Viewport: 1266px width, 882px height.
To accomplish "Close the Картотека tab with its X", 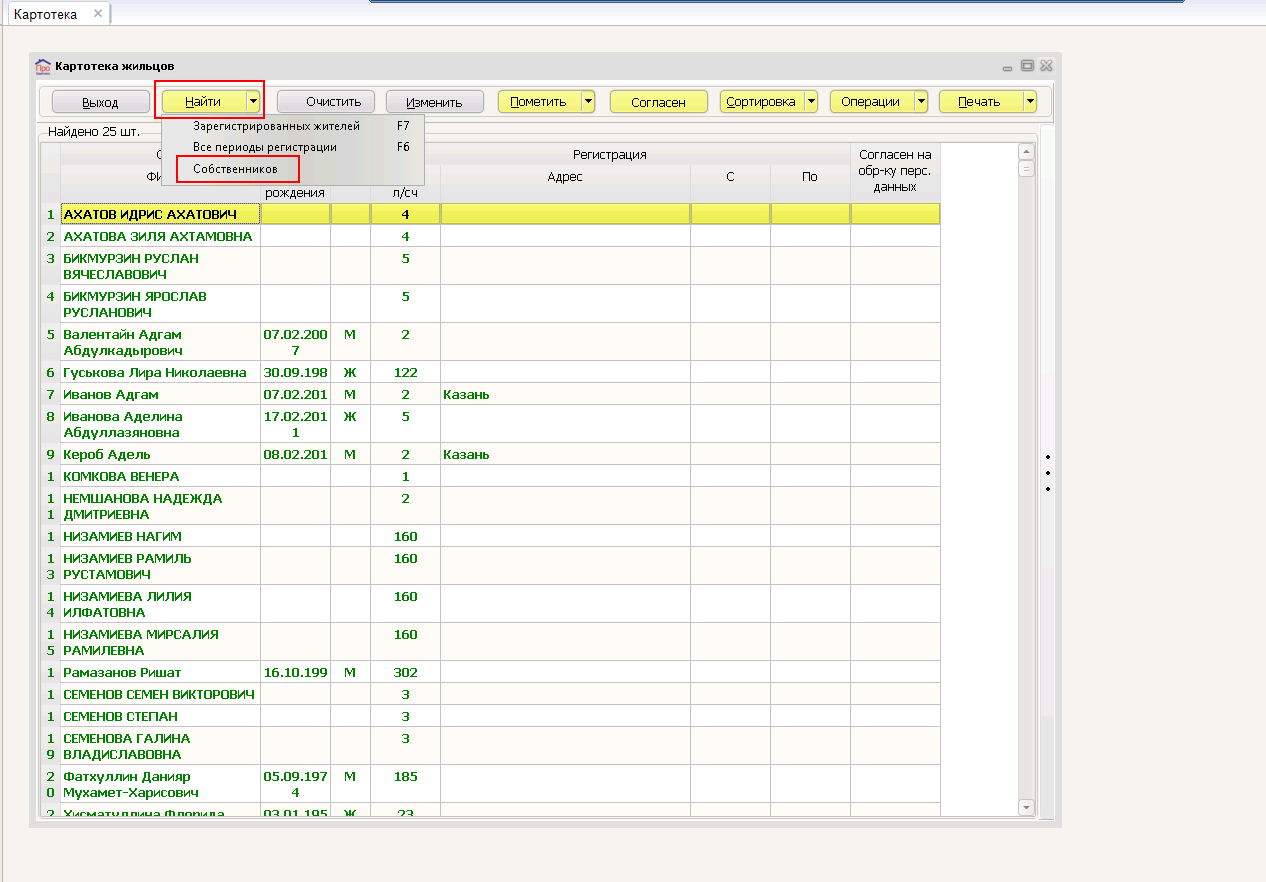I will pos(97,14).
